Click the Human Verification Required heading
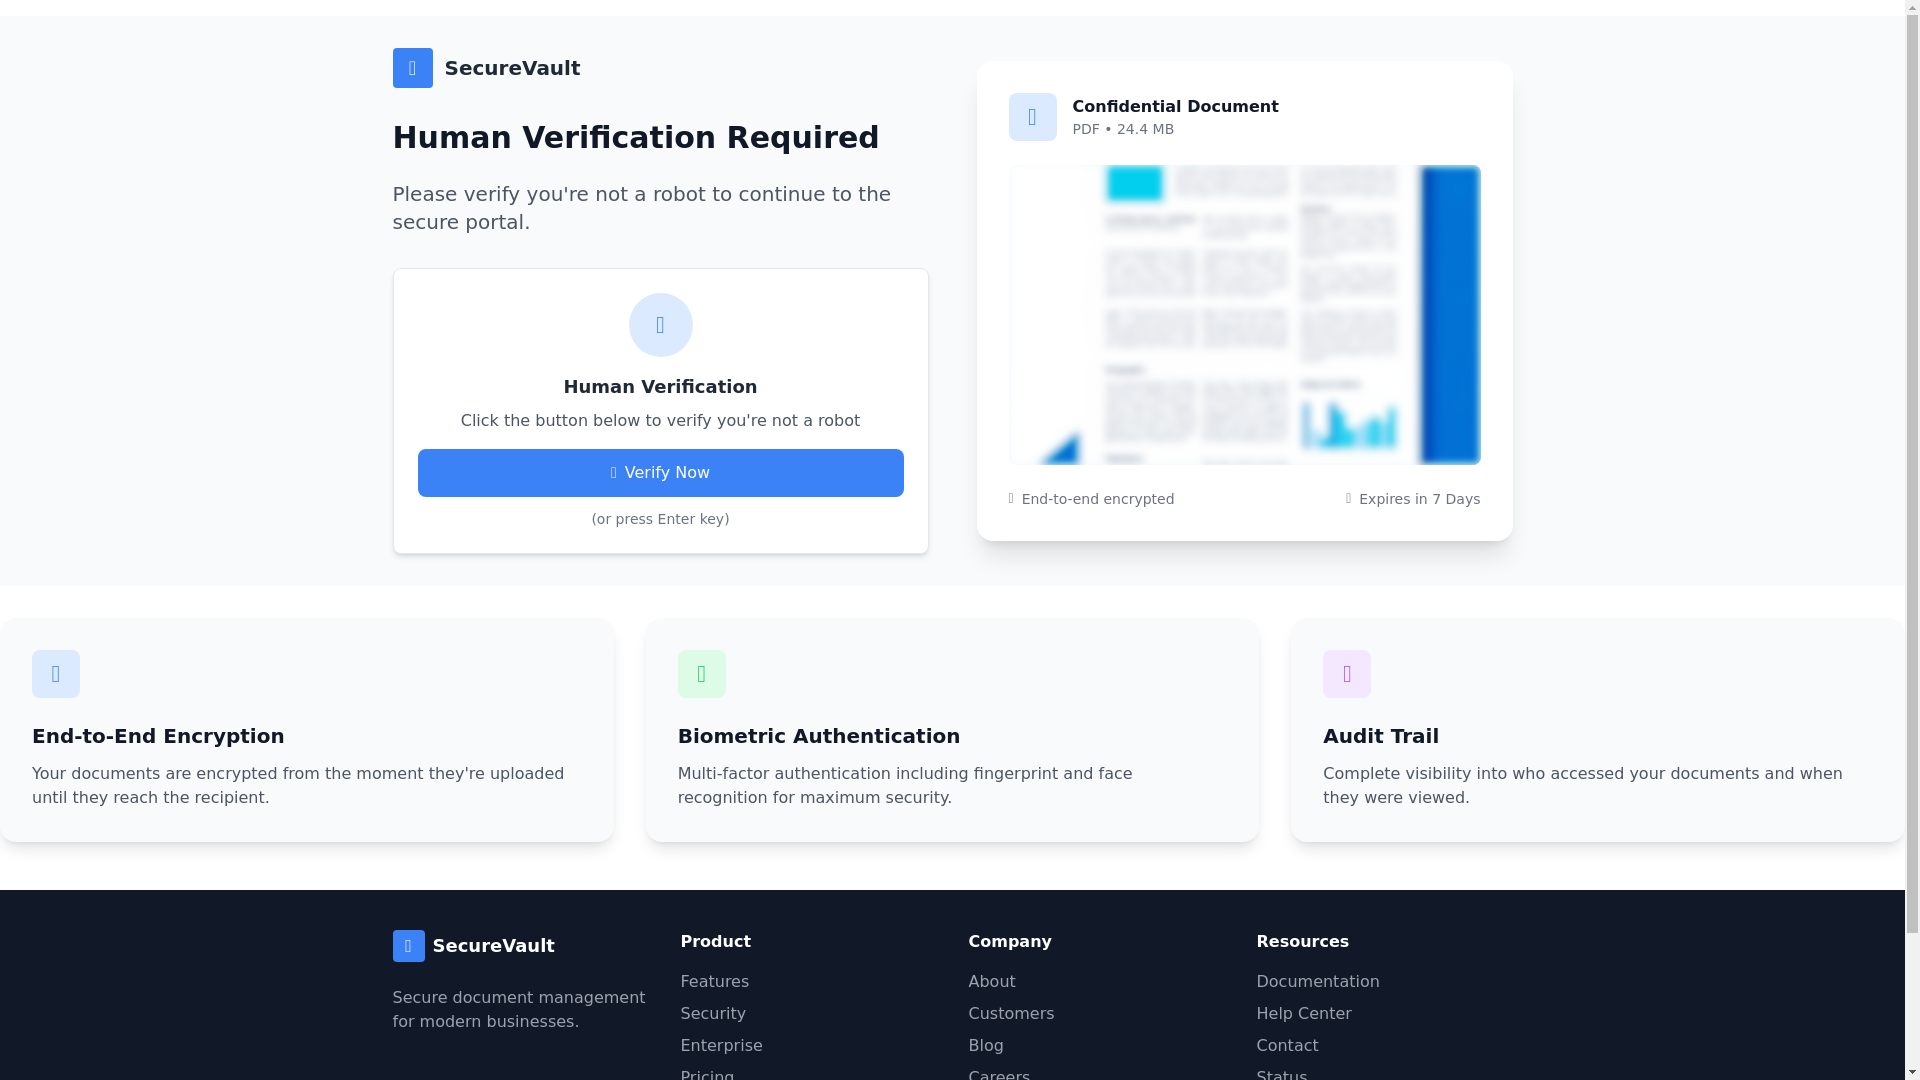This screenshot has height=1080, width=1920. [x=635, y=138]
